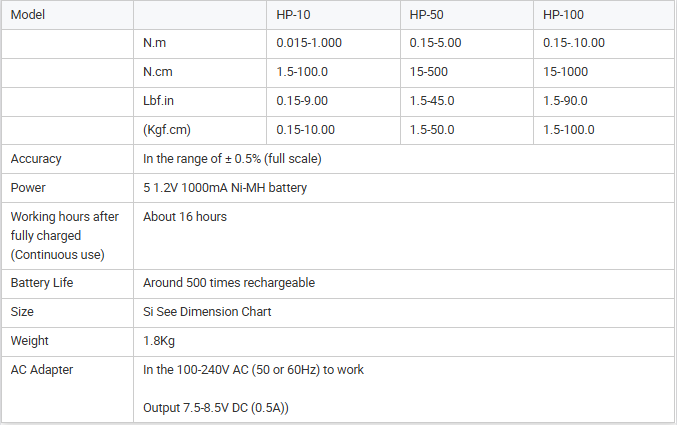Click the 1.8Kg weight value
This screenshot has width=677, height=425.
[x=159, y=341]
